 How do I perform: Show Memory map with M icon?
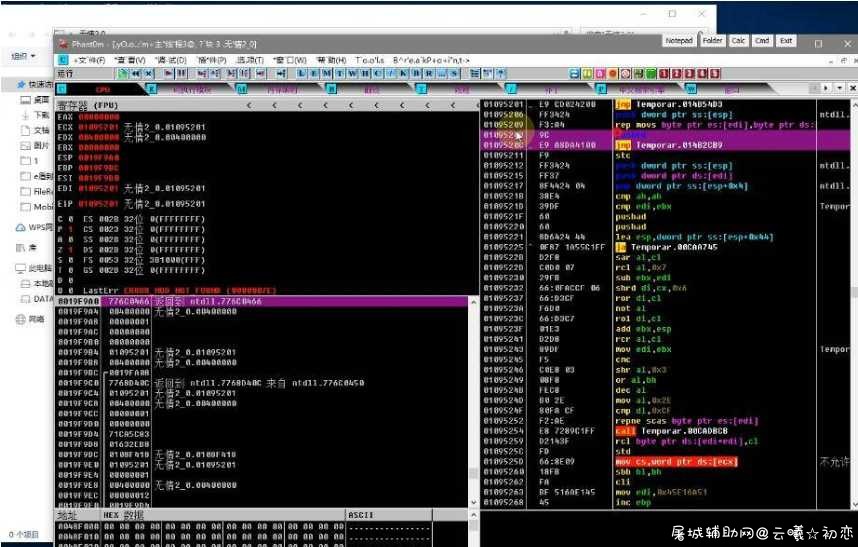click(x=327, y=73)
